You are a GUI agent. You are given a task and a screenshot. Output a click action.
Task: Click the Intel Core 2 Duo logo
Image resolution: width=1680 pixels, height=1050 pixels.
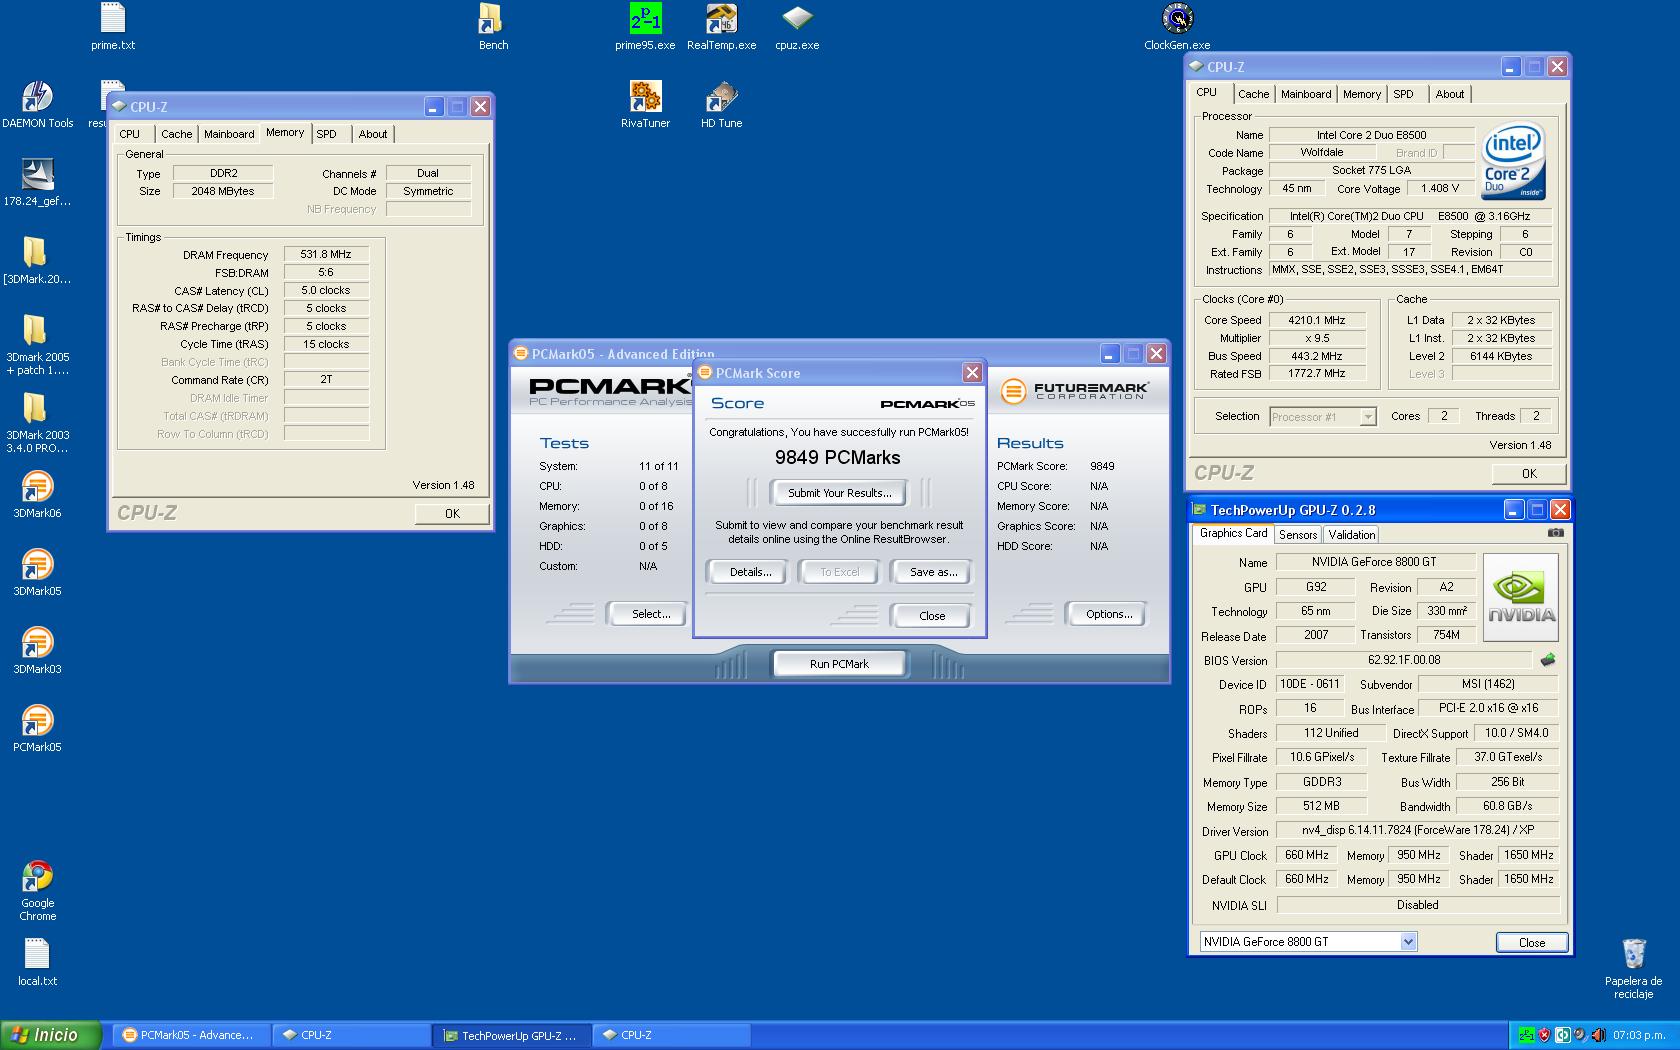(1512, 160)
